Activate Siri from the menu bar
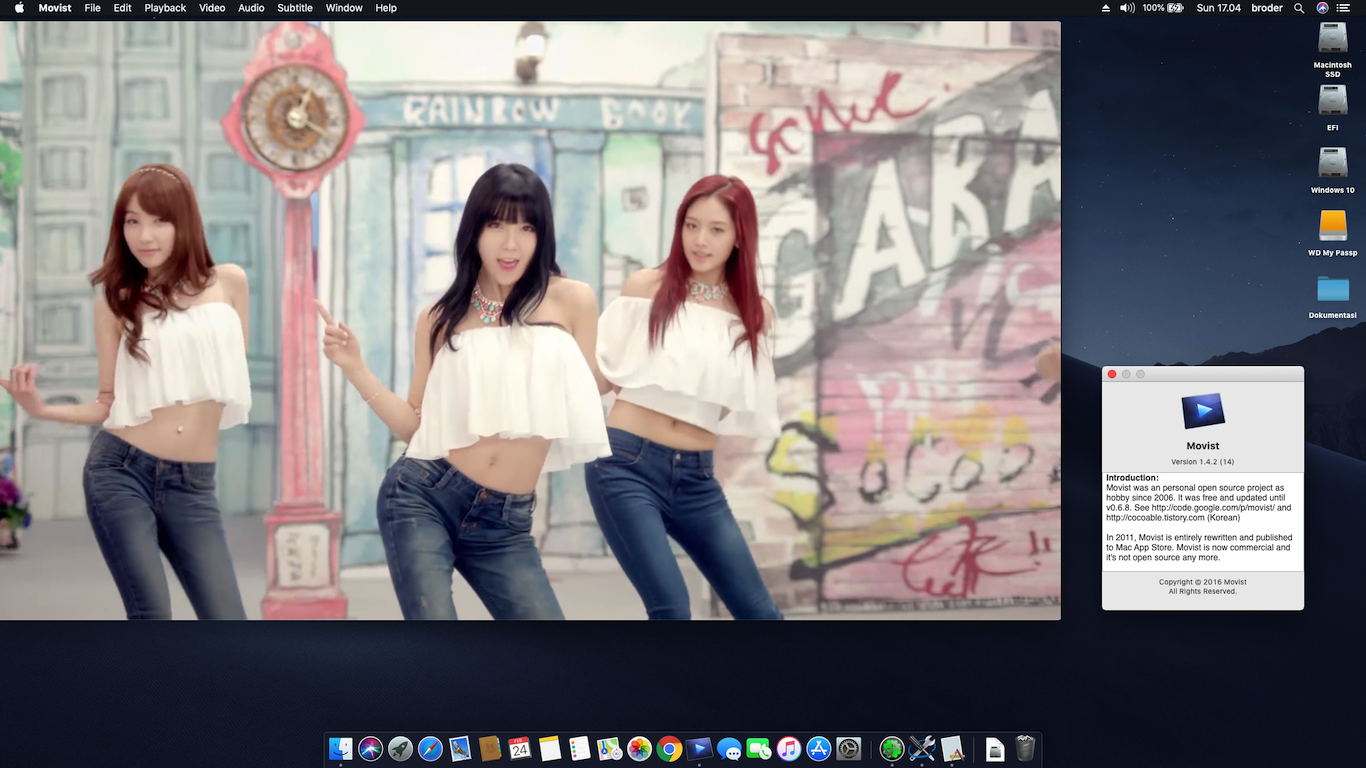Screen dimensions: 1366x768 [1322, 8]
